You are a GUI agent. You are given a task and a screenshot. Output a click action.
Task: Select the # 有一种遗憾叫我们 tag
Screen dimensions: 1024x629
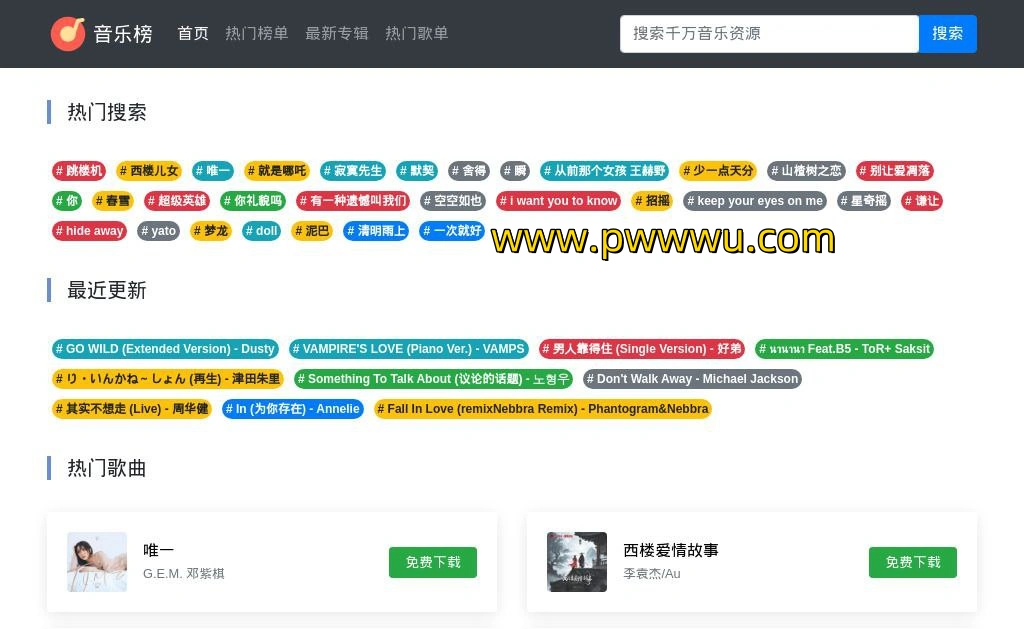pos(353,201)
